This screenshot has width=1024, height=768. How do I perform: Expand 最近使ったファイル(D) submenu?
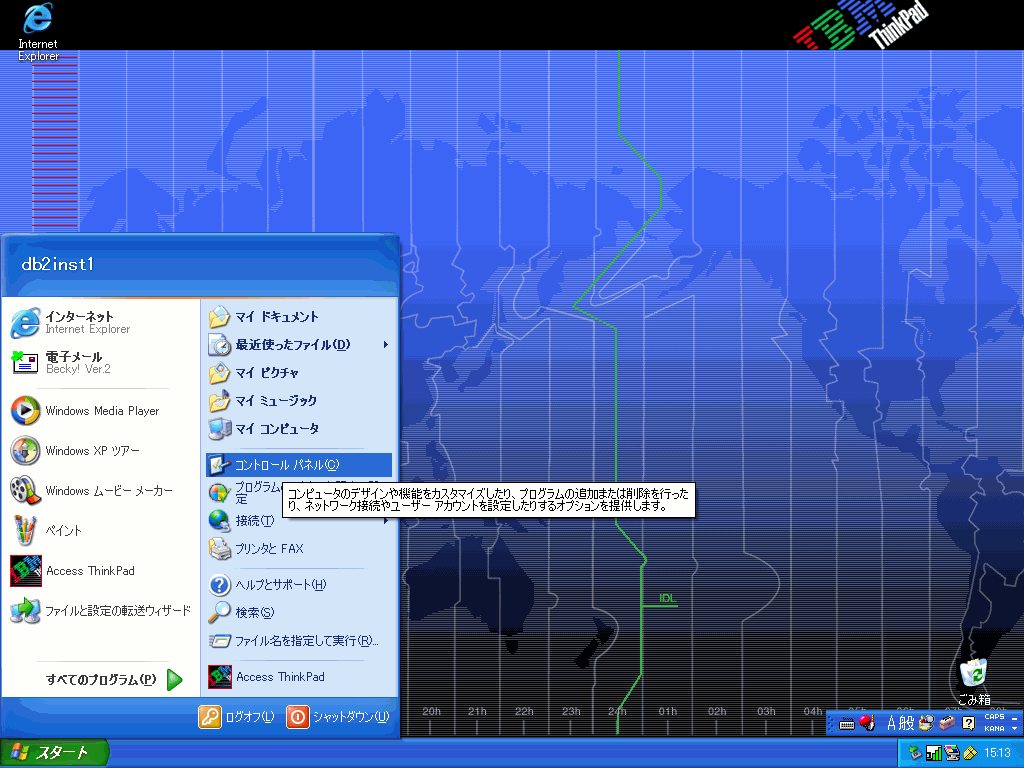click(298, 345)
